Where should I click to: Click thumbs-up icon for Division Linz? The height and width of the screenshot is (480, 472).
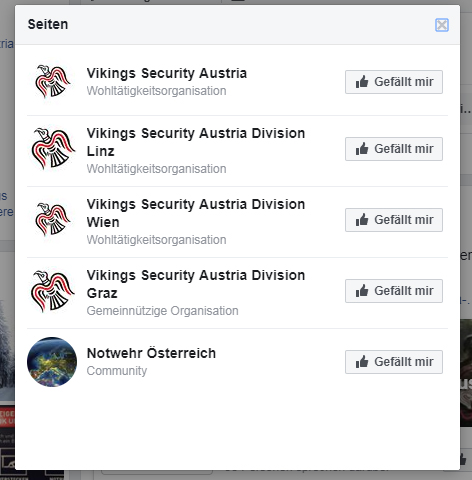pos(362,149)
